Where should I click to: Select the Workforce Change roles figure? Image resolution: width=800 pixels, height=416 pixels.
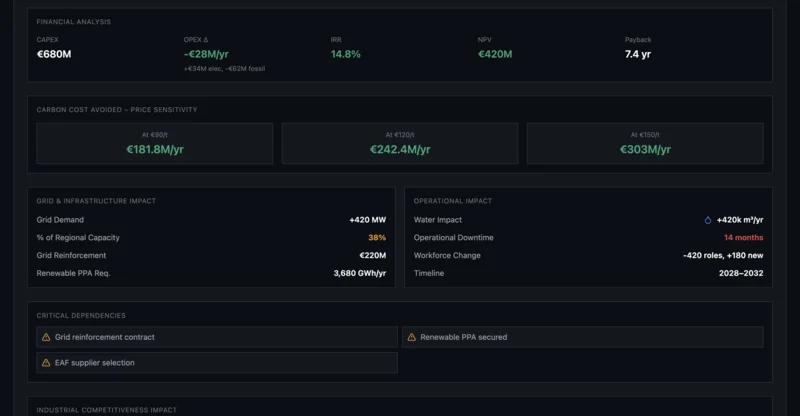tap(723, 256)
